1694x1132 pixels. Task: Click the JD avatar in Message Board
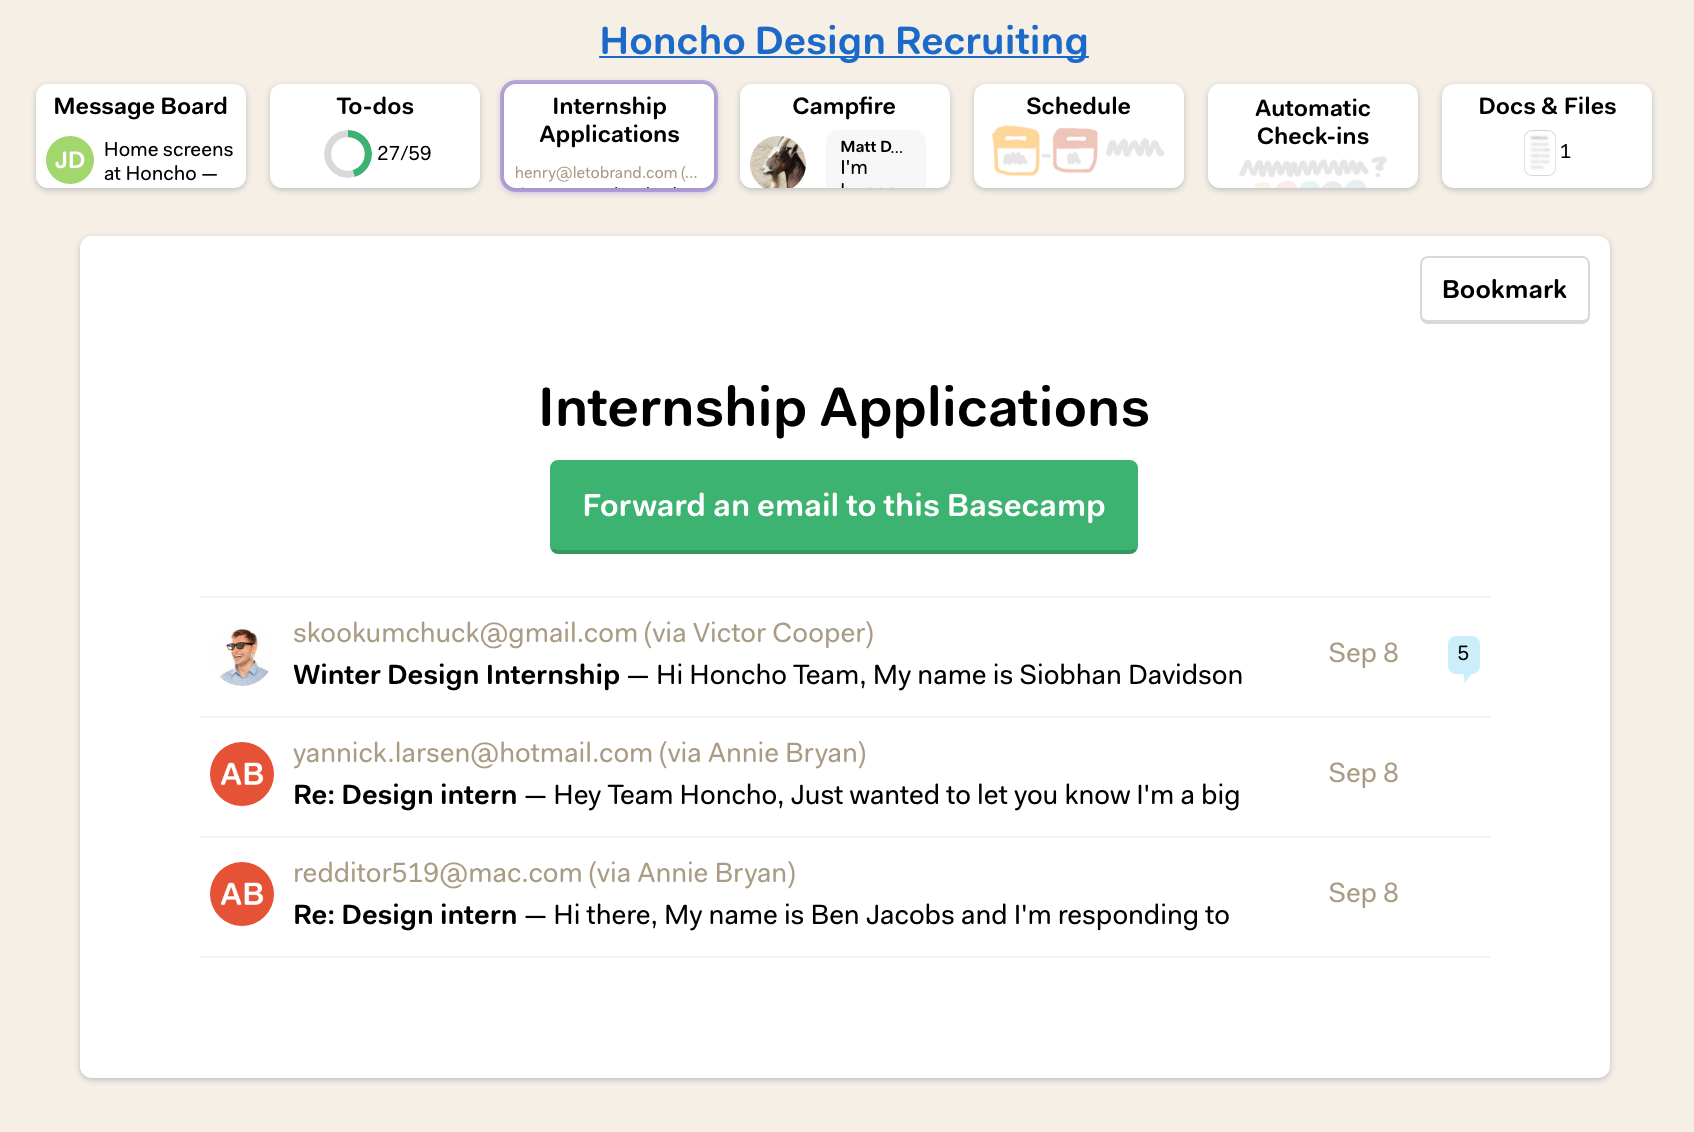(70, 160)
